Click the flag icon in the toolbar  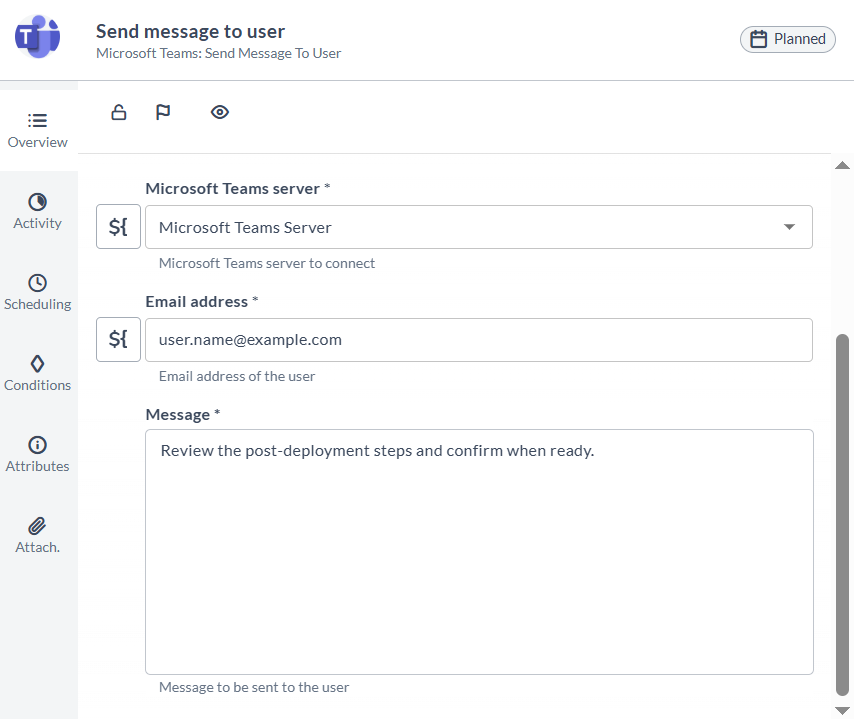(163, 112)
